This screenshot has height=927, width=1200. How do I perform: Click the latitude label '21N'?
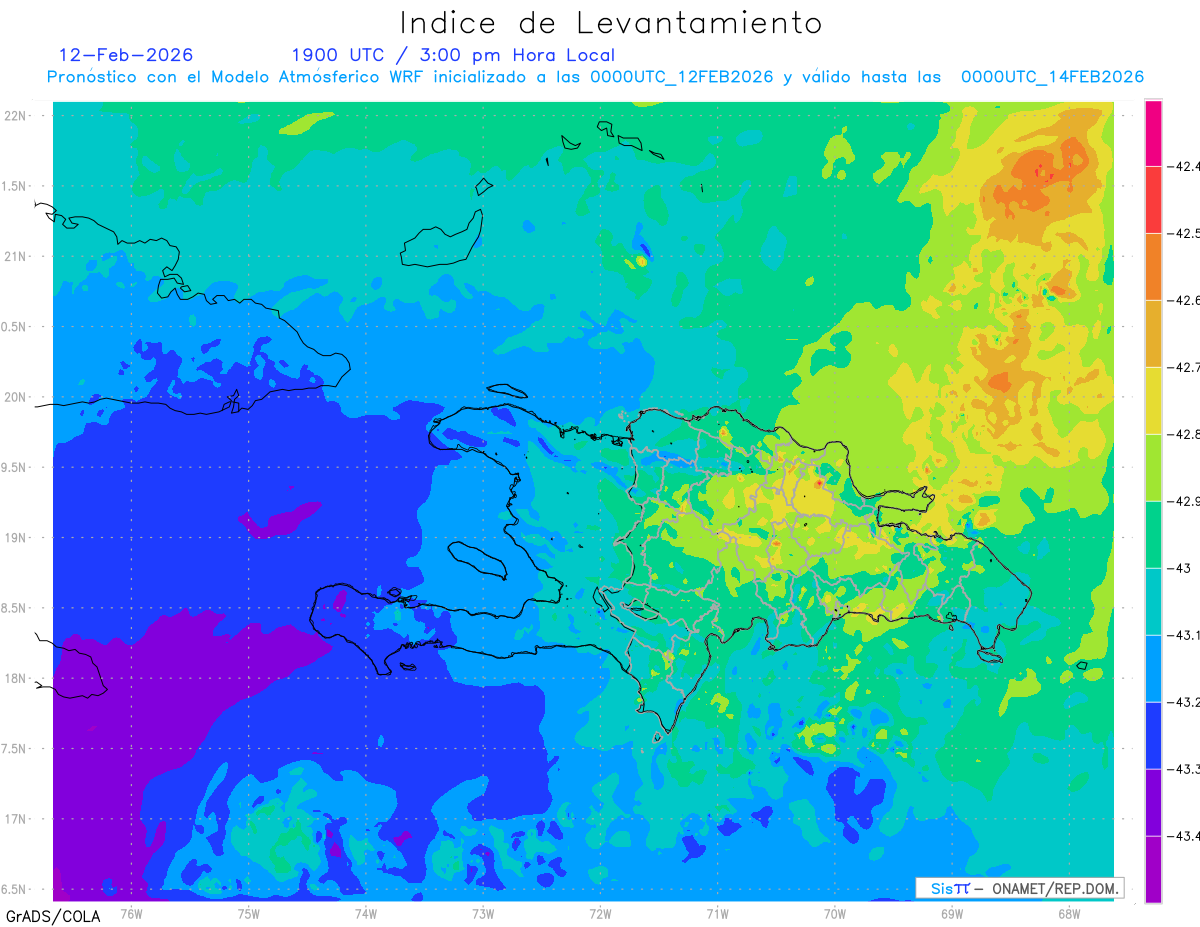pyautogui.click(x=17, y=256)
